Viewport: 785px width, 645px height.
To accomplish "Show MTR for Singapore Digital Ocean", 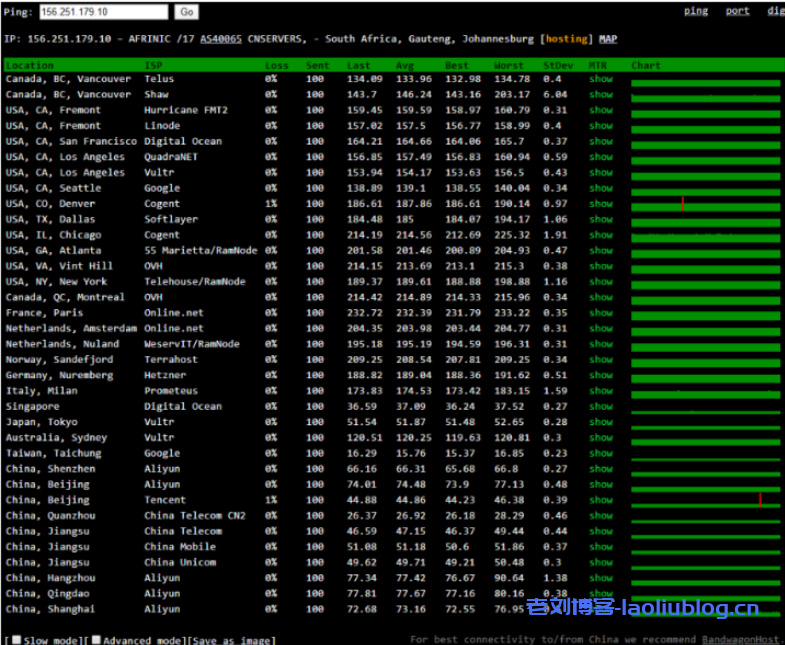I will [x=600, y=407].
